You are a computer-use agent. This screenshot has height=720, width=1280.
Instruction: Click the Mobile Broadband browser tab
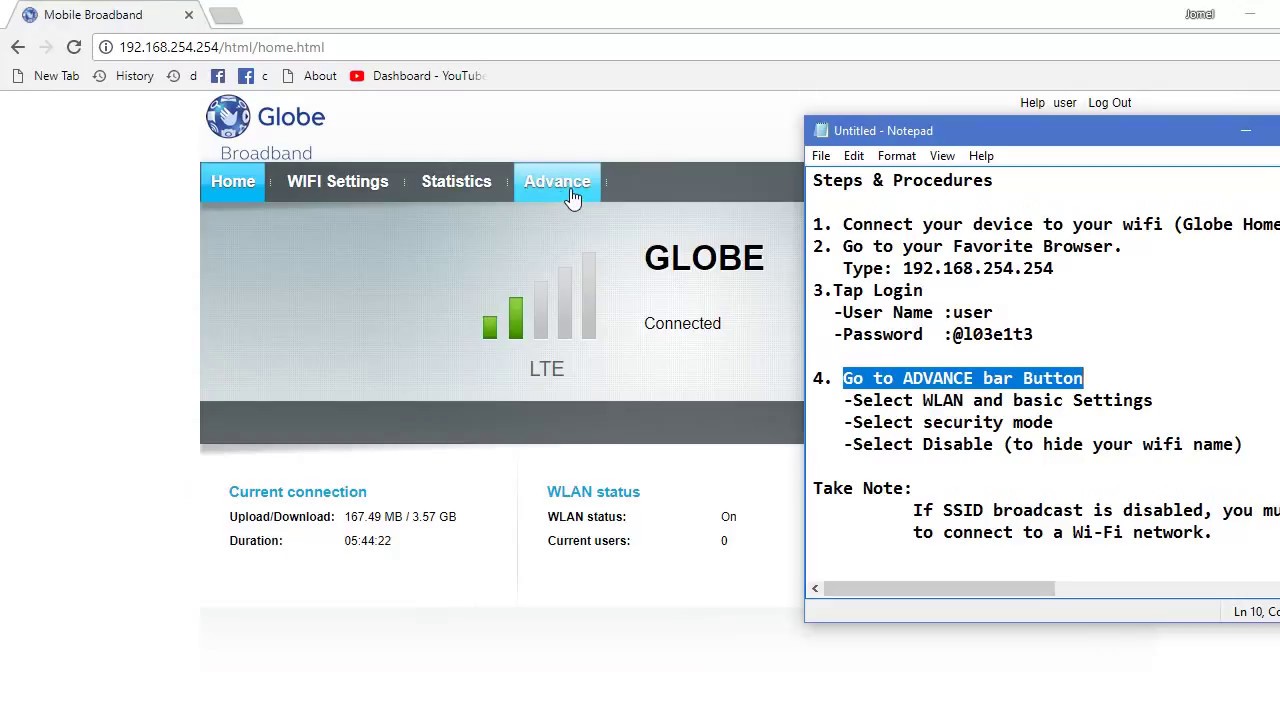coord(107,15)
